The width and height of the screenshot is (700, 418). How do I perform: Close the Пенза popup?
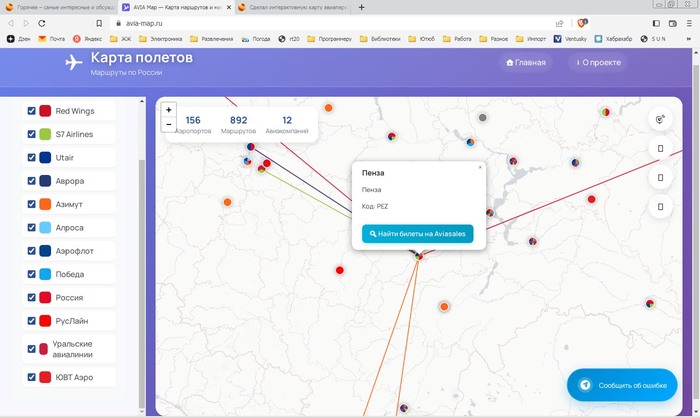pos(480,167)
